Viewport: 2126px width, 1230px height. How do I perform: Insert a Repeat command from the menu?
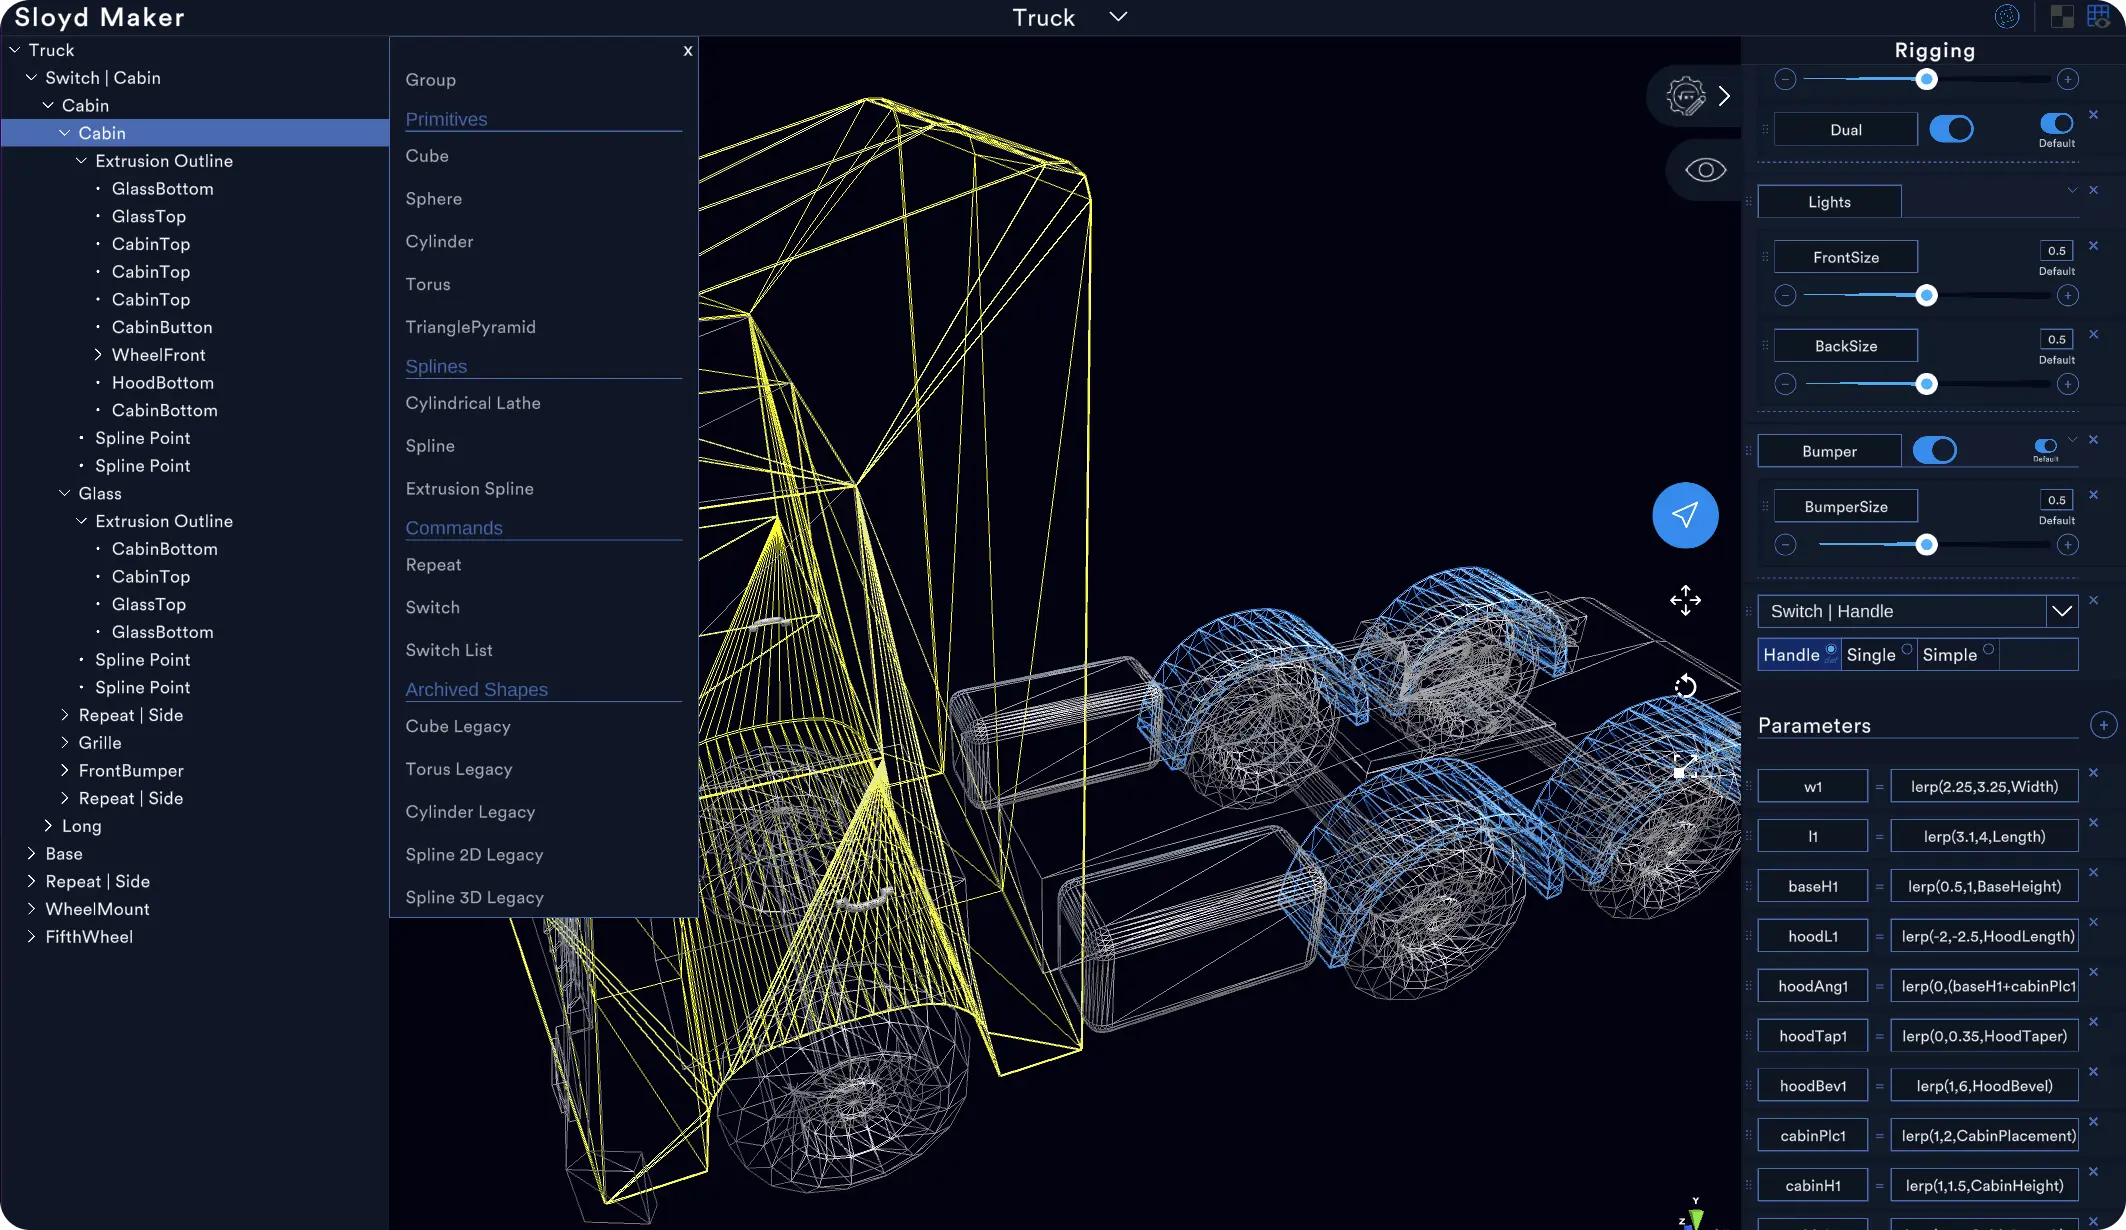click(x=433, y=565)
